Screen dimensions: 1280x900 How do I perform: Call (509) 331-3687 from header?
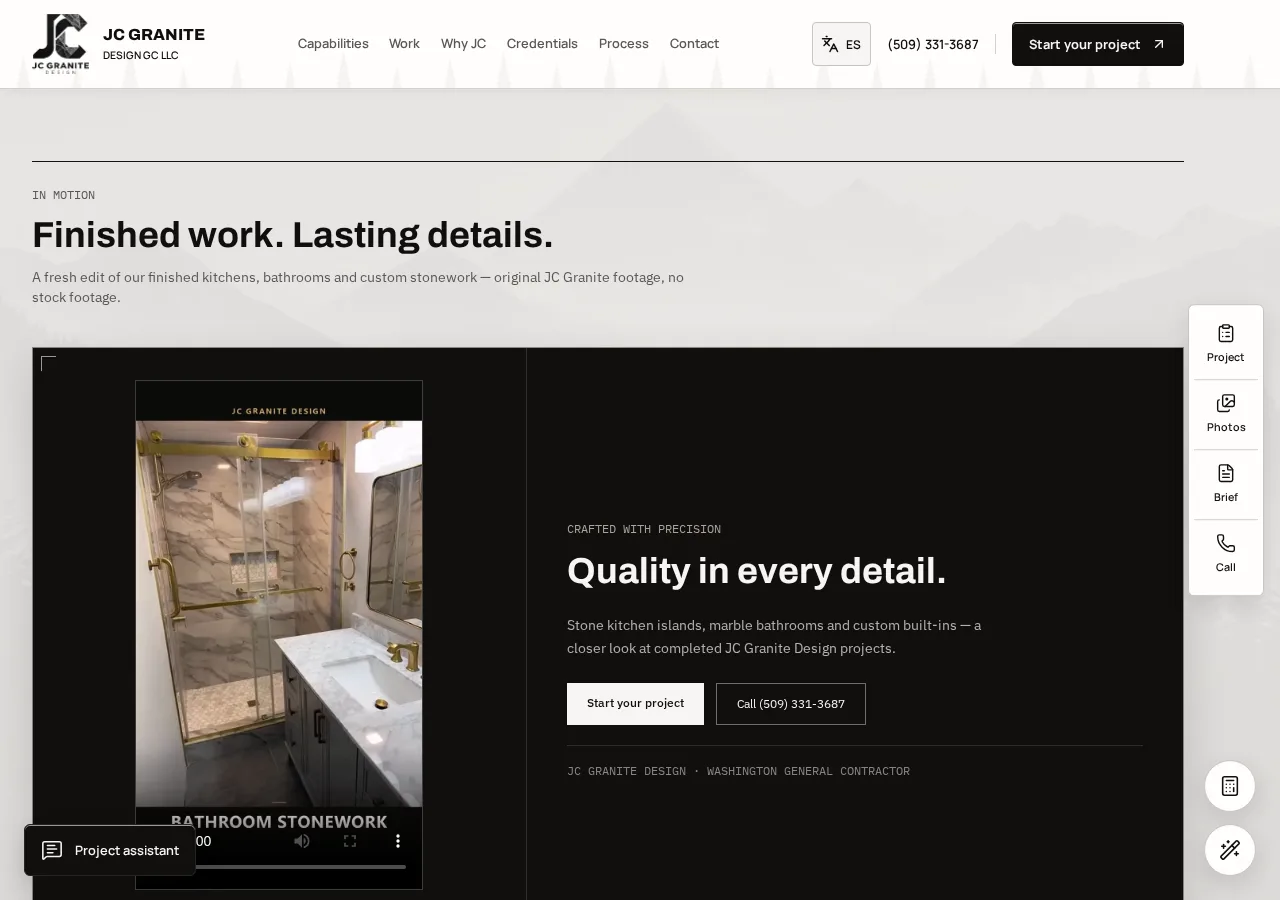click(x=933, y=44)
